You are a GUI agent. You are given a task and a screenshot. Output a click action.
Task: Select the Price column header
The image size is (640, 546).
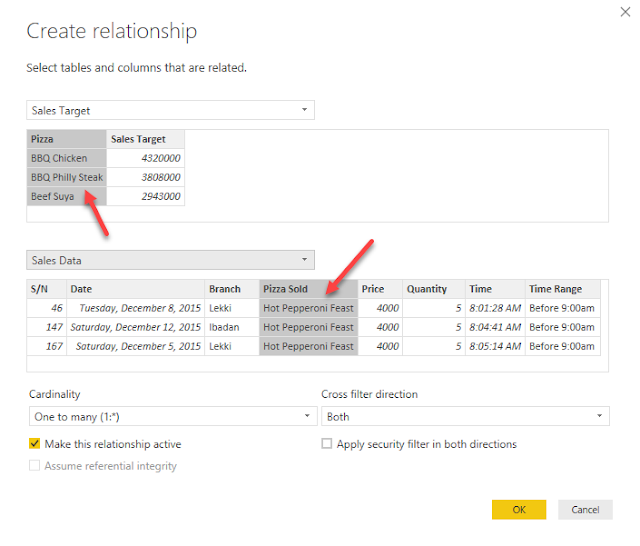(381, 289)
